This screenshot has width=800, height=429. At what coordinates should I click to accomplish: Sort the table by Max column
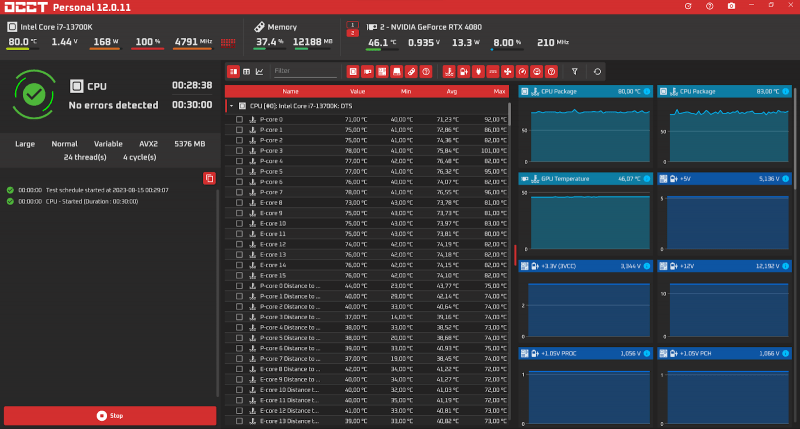tap(499, 91)
